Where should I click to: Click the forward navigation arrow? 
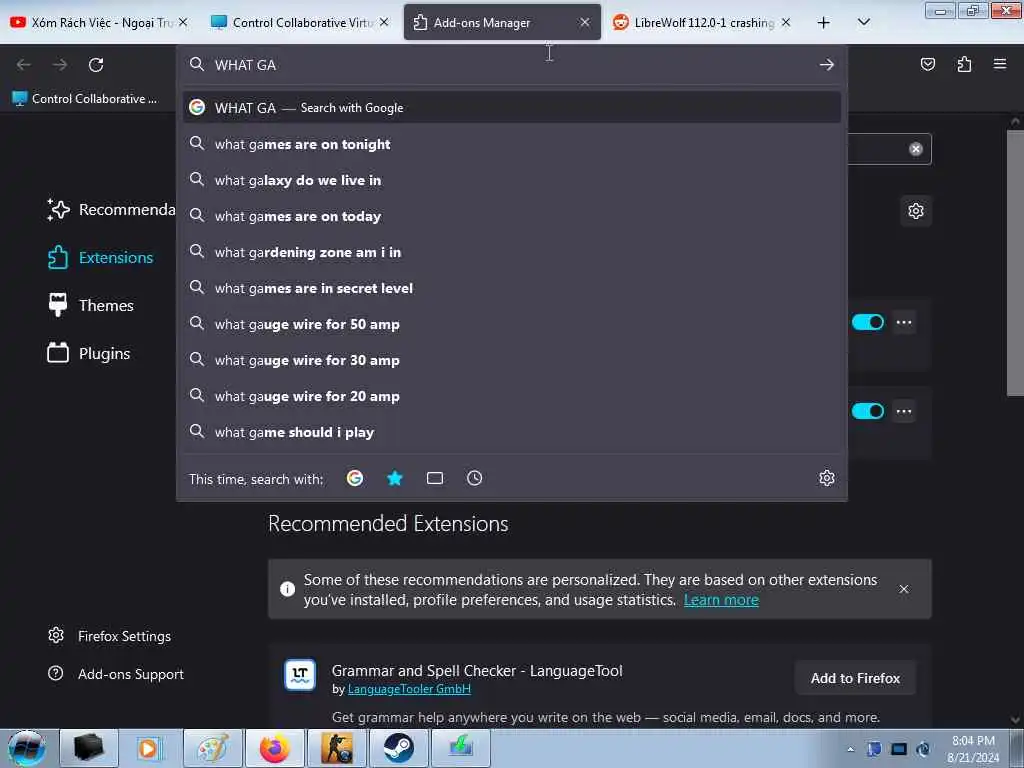[x=60, y=65]
